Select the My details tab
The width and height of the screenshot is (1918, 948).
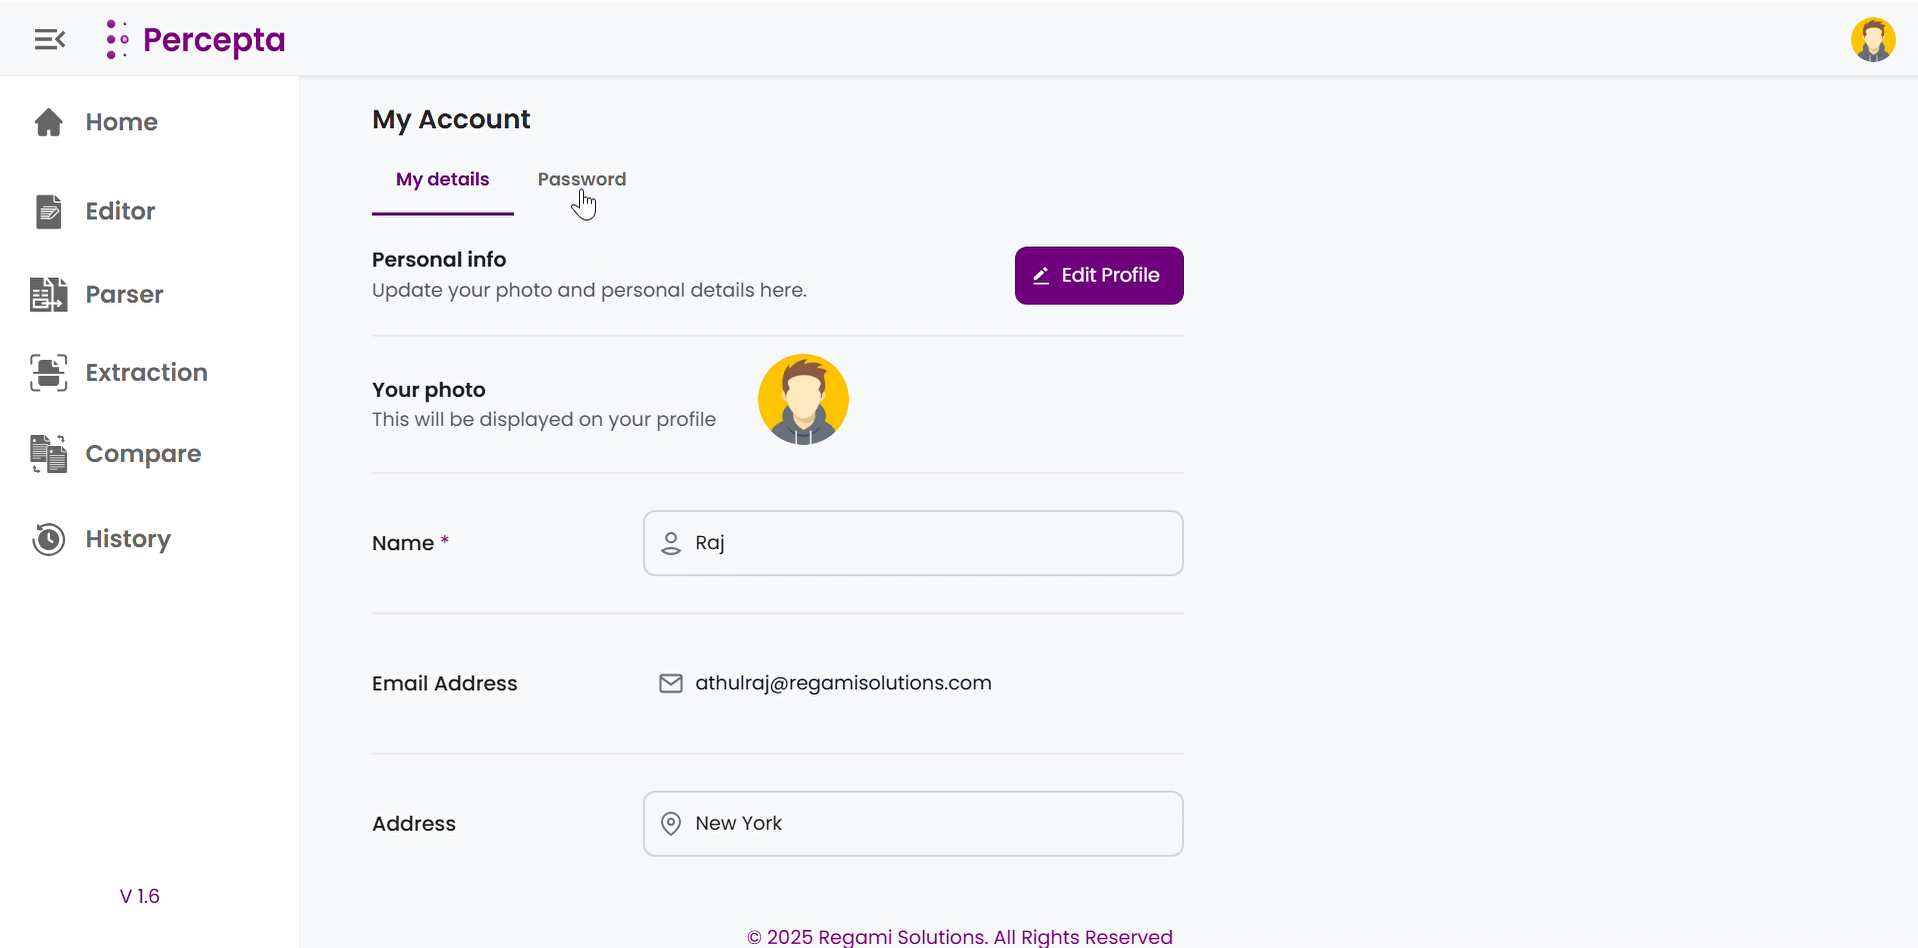pos(442,180)
